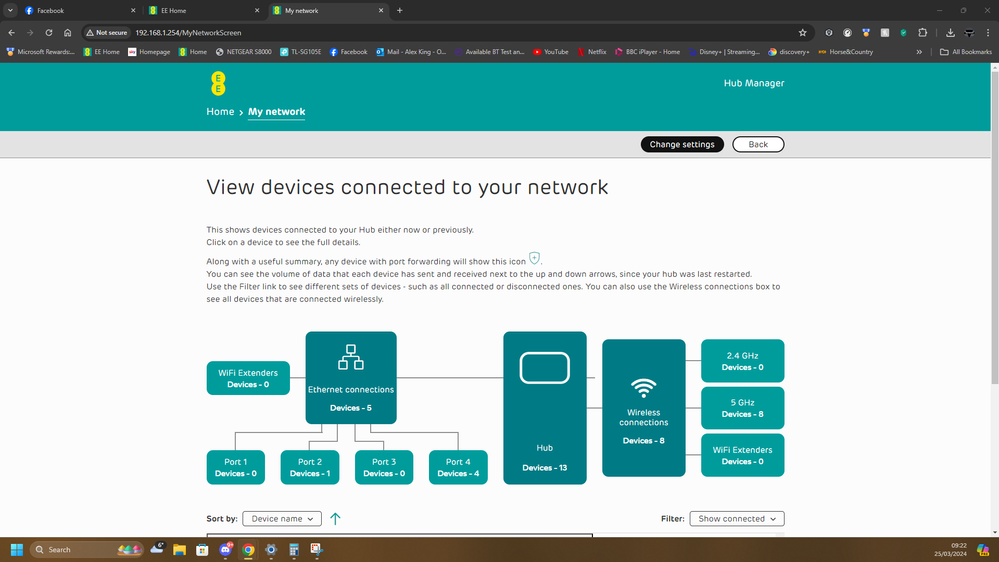Open the Disney+ bookmark
Image resolution: width=999 pixels, height=562 pixels.
(x=724, y=52)
